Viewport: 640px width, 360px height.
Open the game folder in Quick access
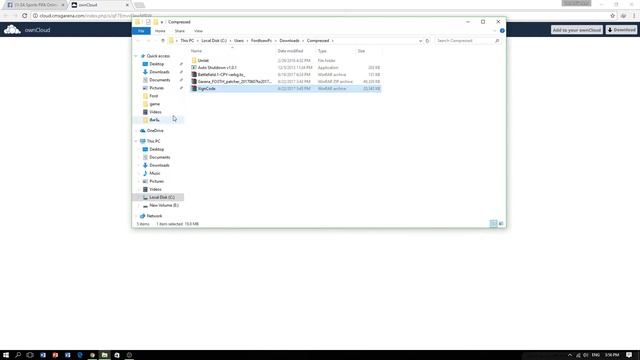(x=154, y=104)
